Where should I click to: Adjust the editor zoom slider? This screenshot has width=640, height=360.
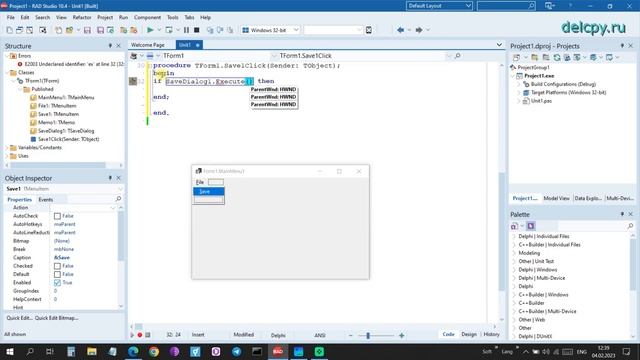pyautogui.click(x=368, y=335)
